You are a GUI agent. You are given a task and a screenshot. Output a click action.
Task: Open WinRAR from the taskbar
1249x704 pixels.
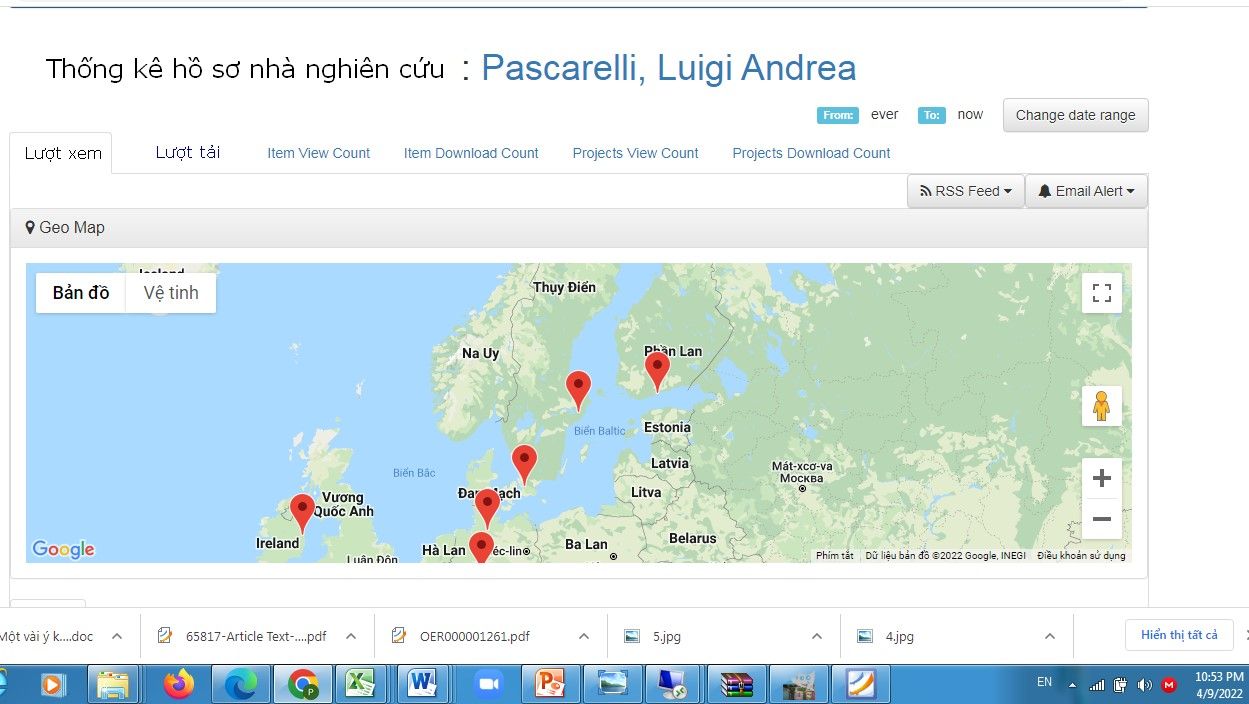tap(736, 684)
